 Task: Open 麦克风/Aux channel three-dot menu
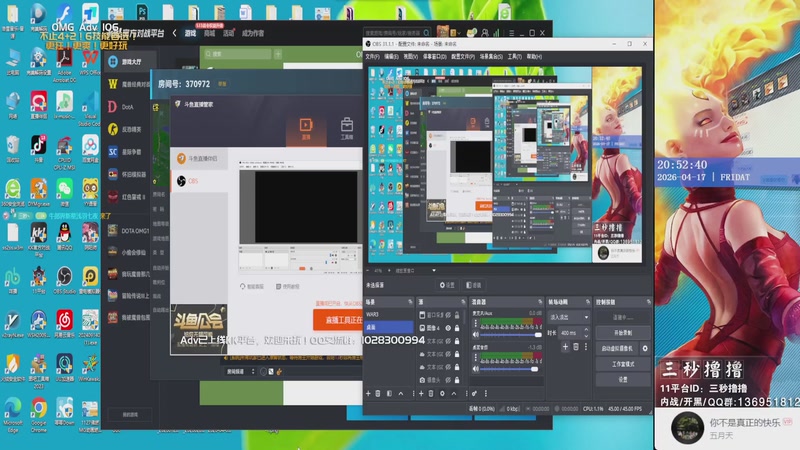[x=476, y=324]
